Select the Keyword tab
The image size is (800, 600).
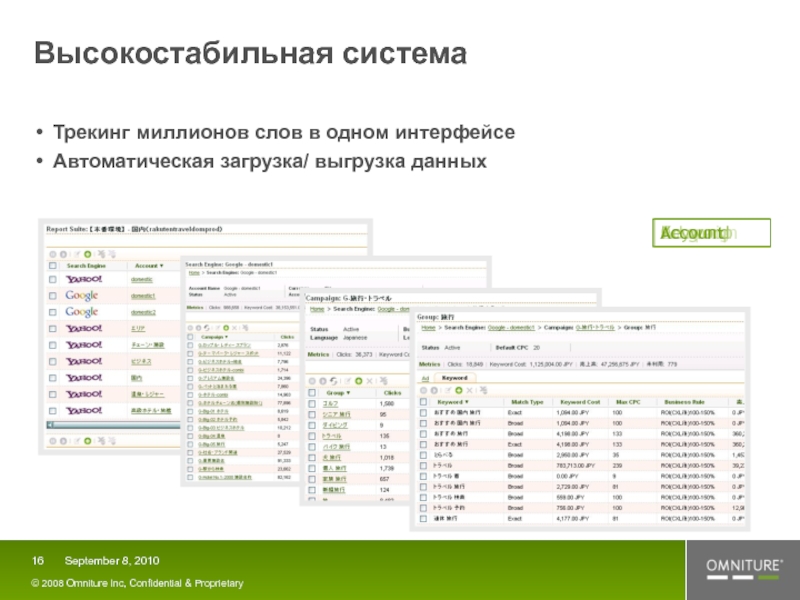coord(454,378)
